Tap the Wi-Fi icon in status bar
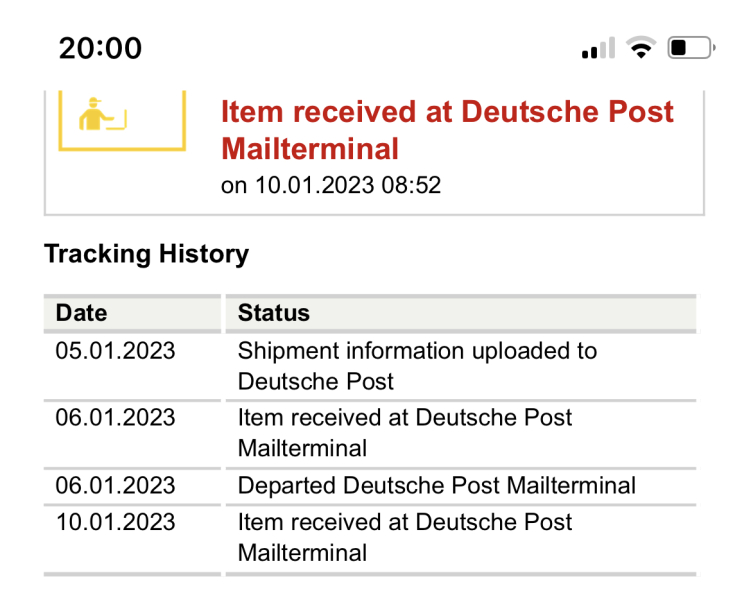 640,47
